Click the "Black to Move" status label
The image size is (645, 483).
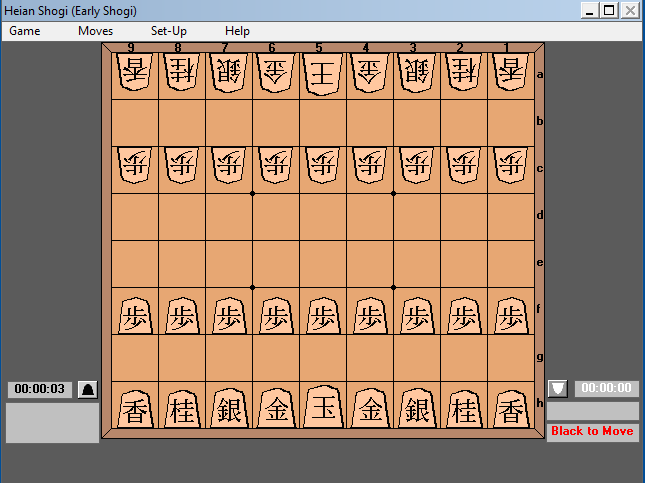coord(592,432)
